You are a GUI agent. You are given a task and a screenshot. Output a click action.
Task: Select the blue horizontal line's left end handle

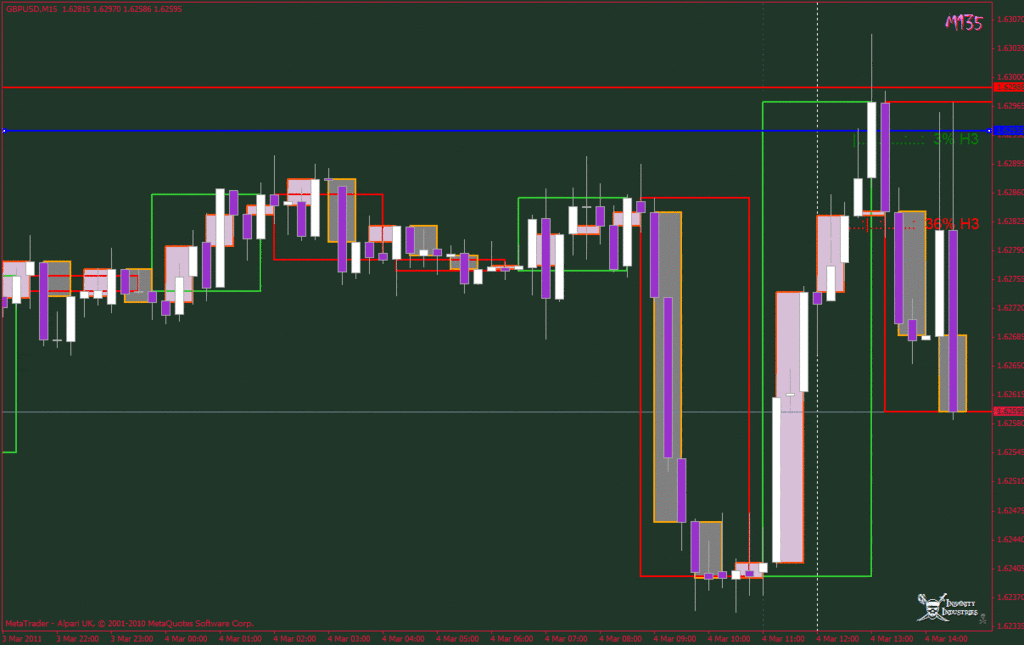click(4, 131)
